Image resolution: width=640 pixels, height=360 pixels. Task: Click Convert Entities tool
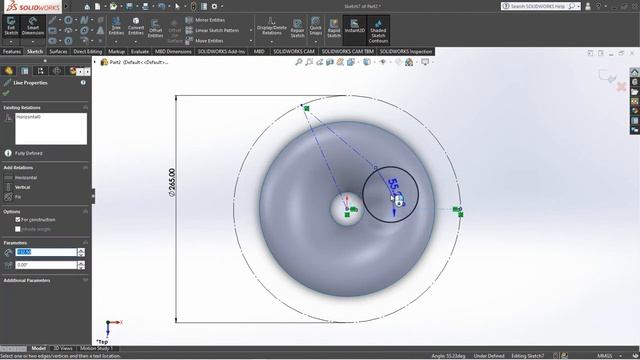[x=136, y=27]
